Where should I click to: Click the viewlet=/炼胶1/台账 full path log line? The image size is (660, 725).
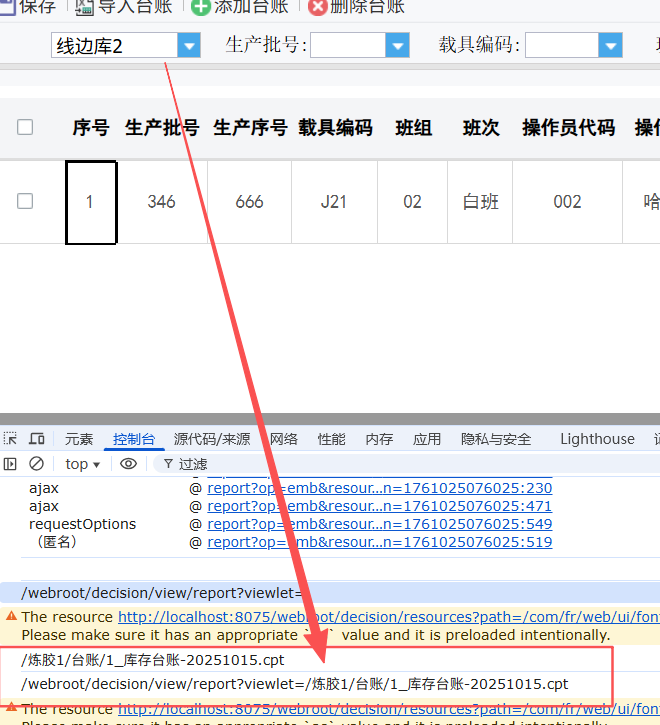[295, 684]
